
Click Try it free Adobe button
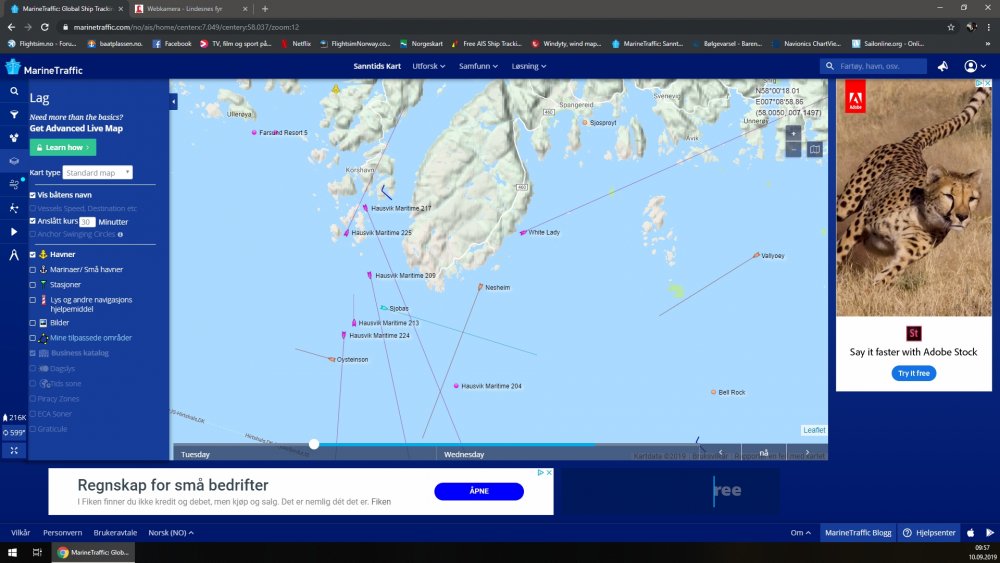[913, 373]
